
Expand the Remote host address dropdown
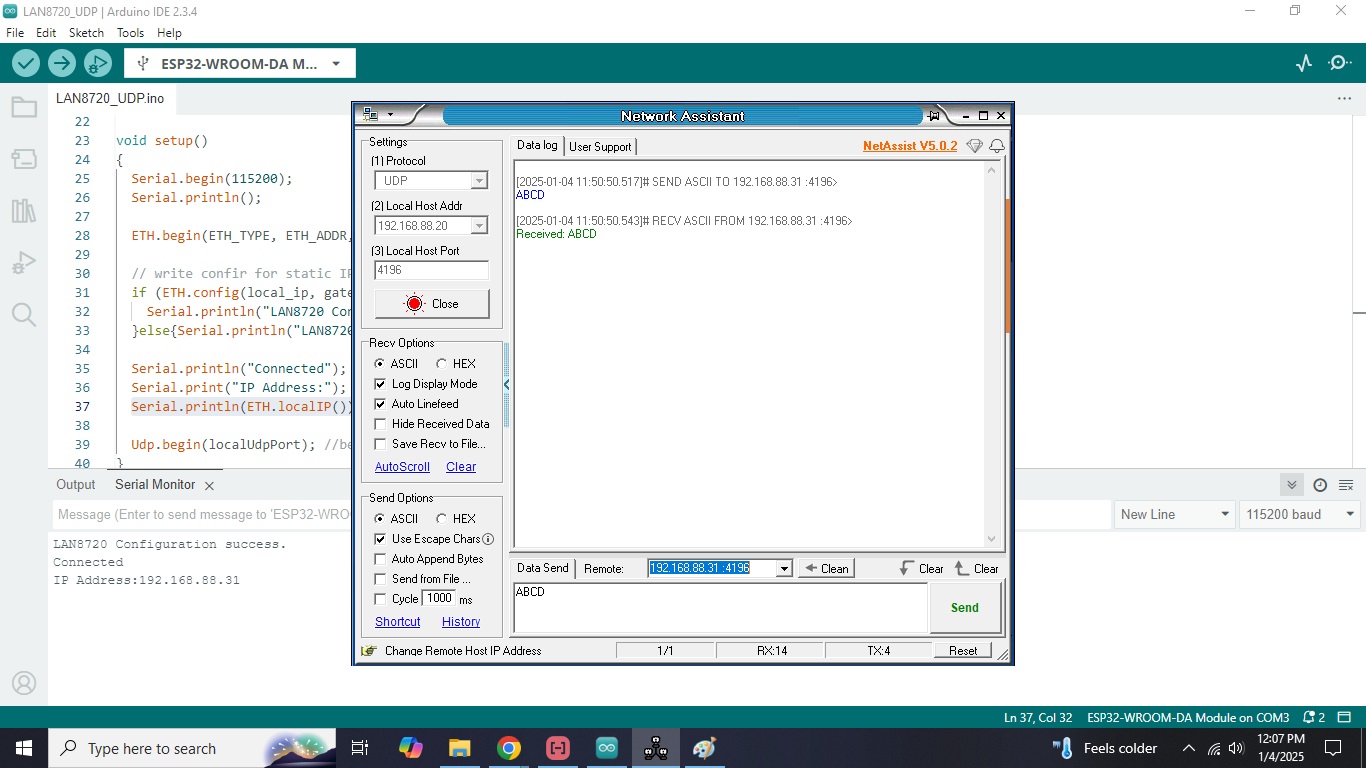click(x=784, y=569)
